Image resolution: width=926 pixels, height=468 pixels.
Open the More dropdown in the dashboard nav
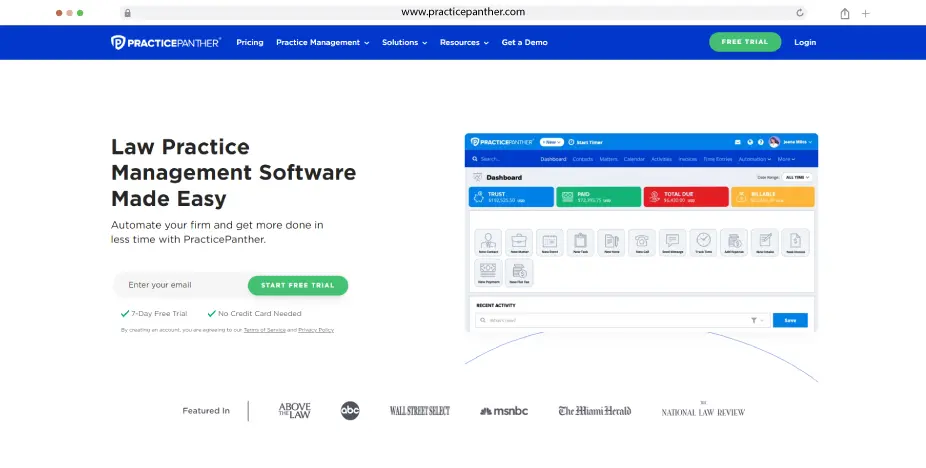(x=786, y=159)
